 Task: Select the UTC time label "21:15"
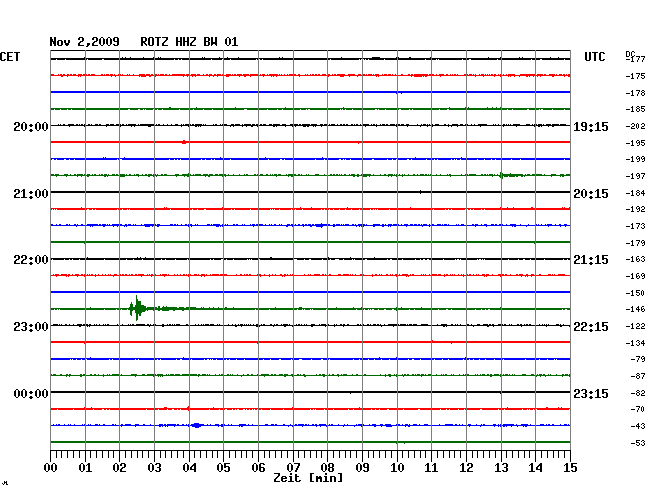[x=591, y=260]
